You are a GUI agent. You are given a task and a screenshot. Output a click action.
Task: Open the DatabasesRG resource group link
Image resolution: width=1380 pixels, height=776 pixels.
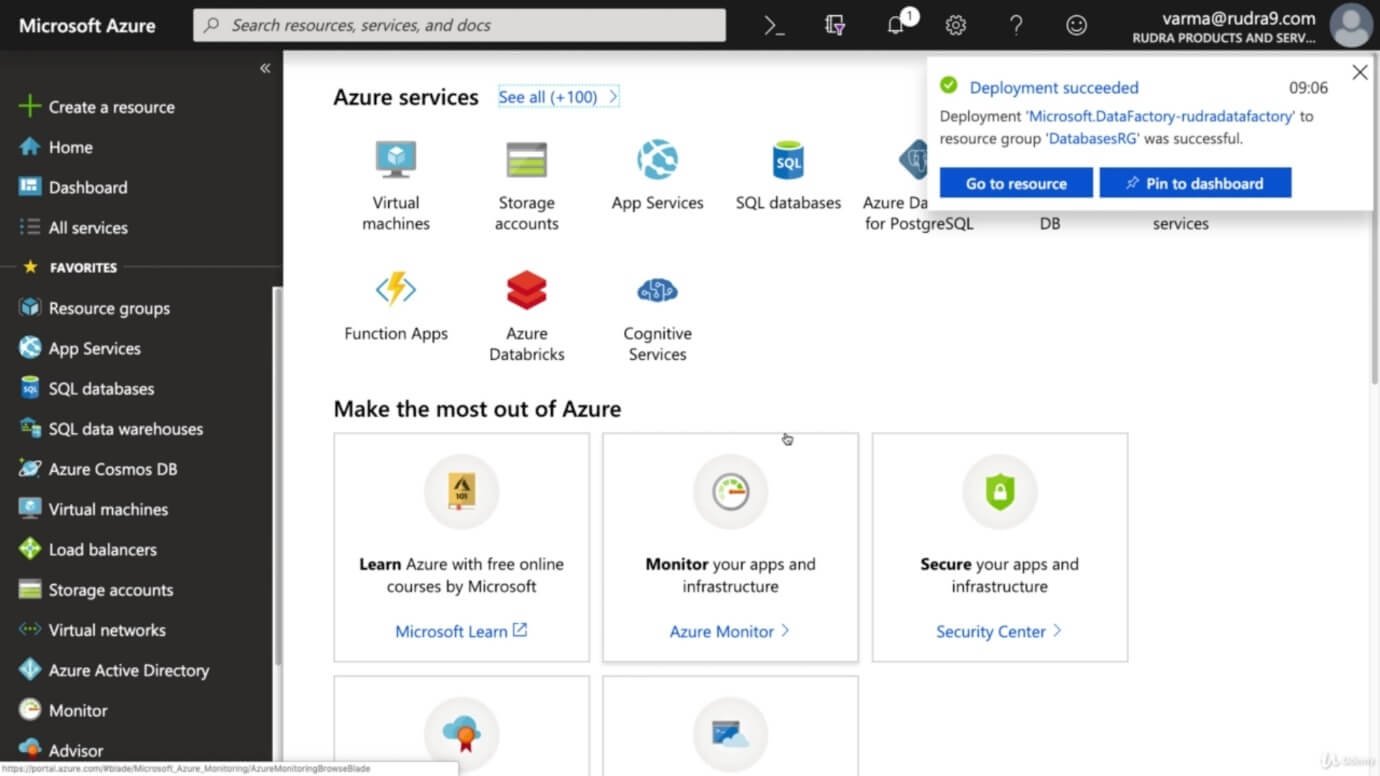point(1093,139)
